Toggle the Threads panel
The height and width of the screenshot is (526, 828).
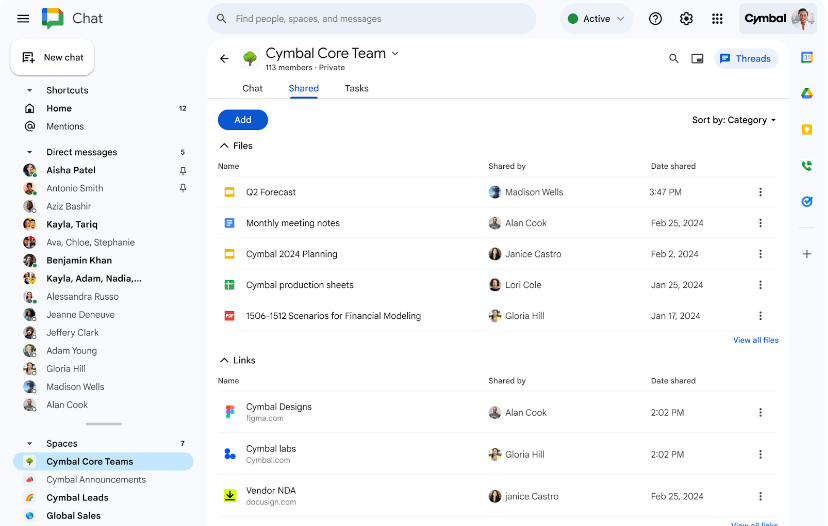click(x=745, y=59)
